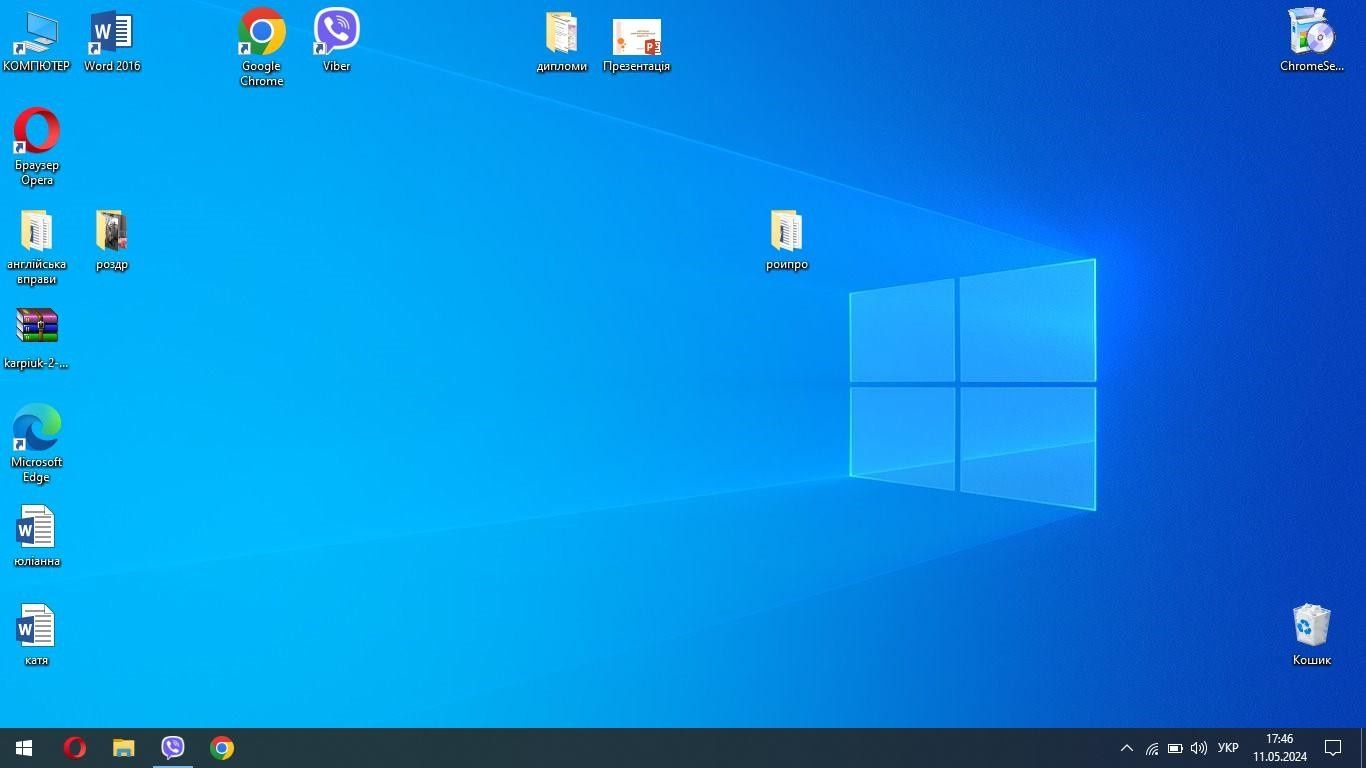Open File Explorer from the taskbar
The width and height of the screenshot is (1366, 768).
coord(124,748)
